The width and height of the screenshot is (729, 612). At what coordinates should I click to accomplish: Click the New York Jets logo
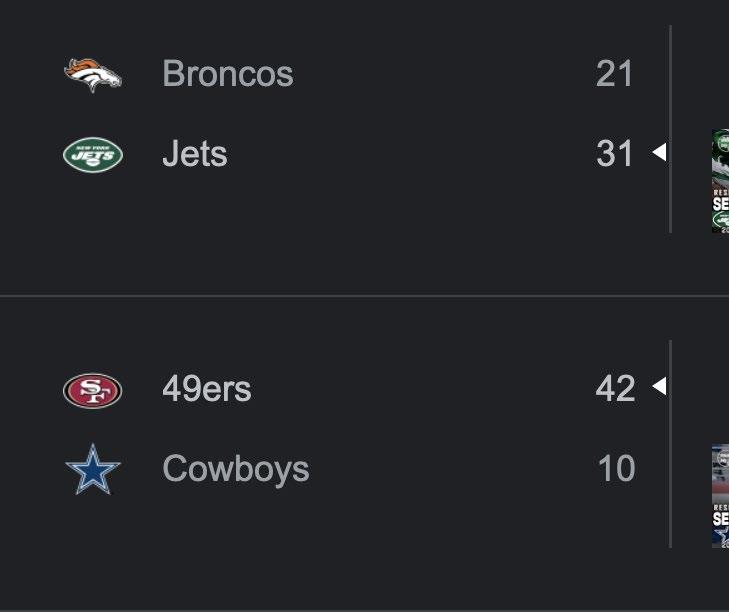pyautogui.click(x=93, y=155)
